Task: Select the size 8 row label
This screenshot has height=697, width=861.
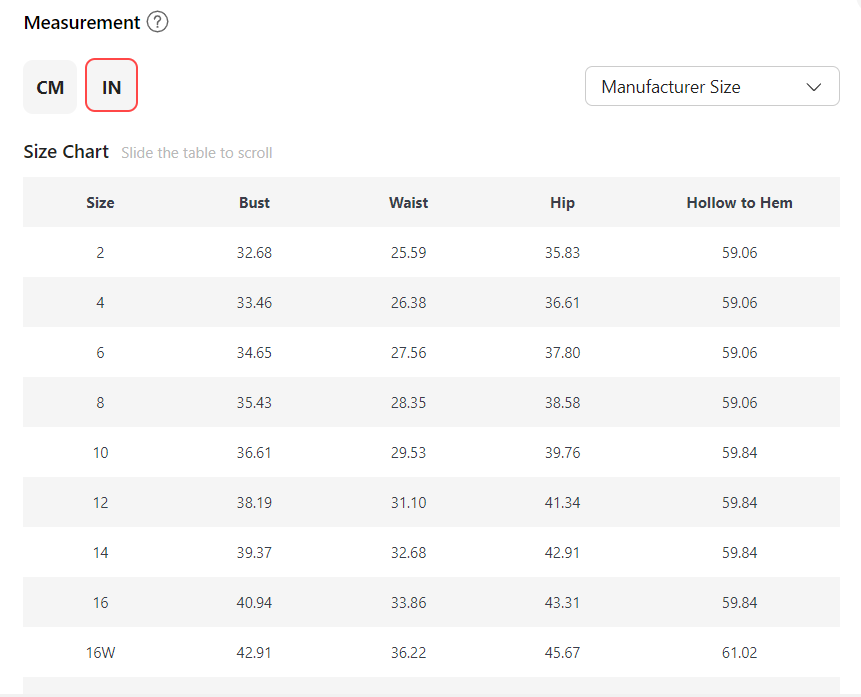Action: tap(100, 403)
